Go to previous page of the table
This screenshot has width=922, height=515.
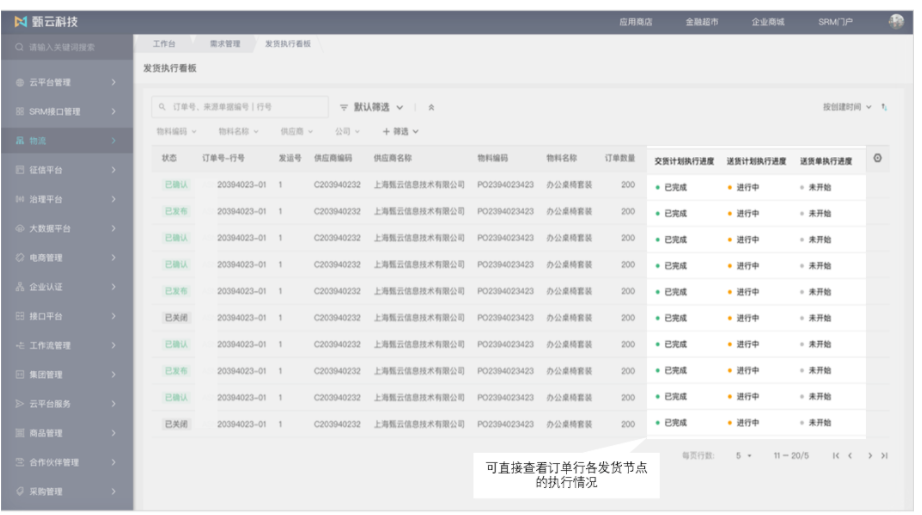pyautogui.click(x=850, y=456)
